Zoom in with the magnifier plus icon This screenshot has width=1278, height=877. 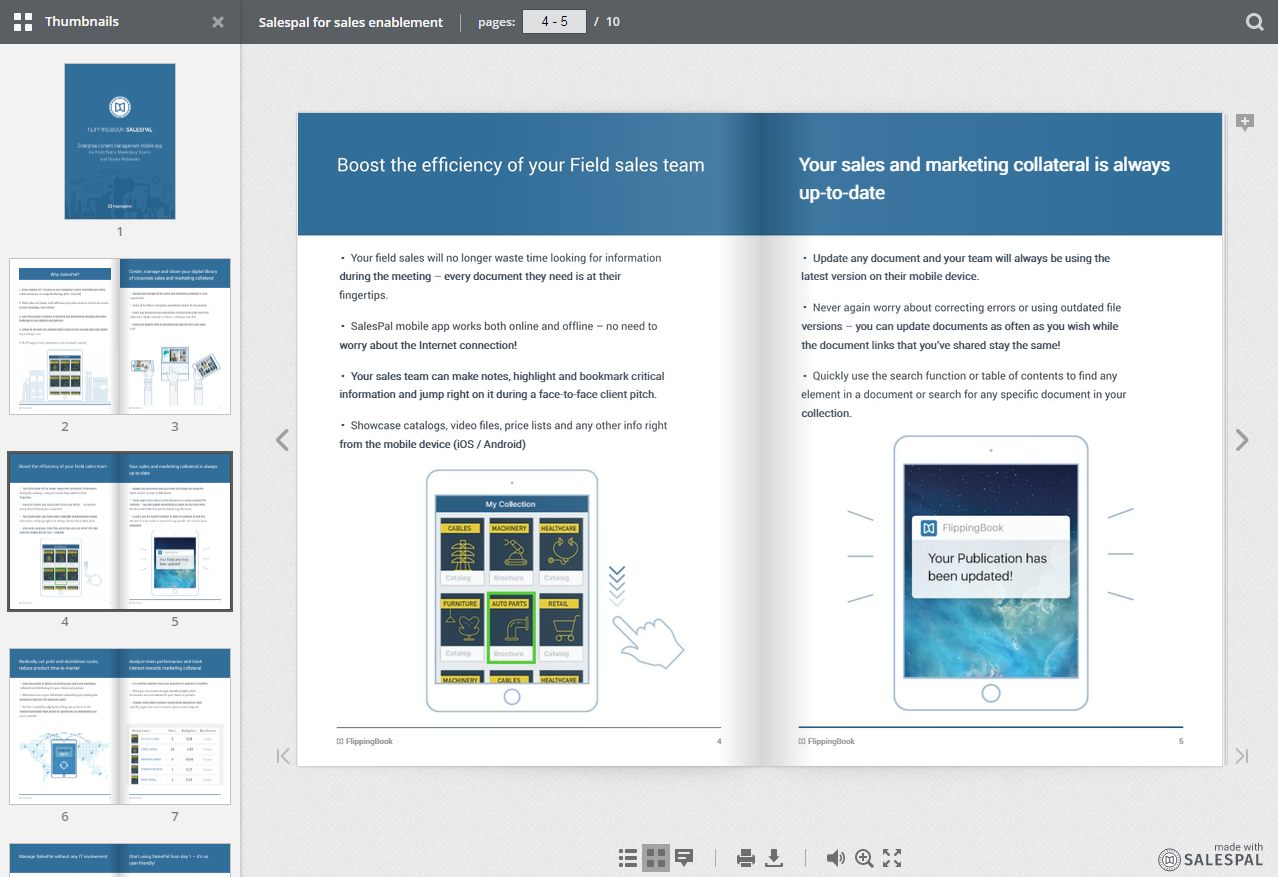pos(864,858)
